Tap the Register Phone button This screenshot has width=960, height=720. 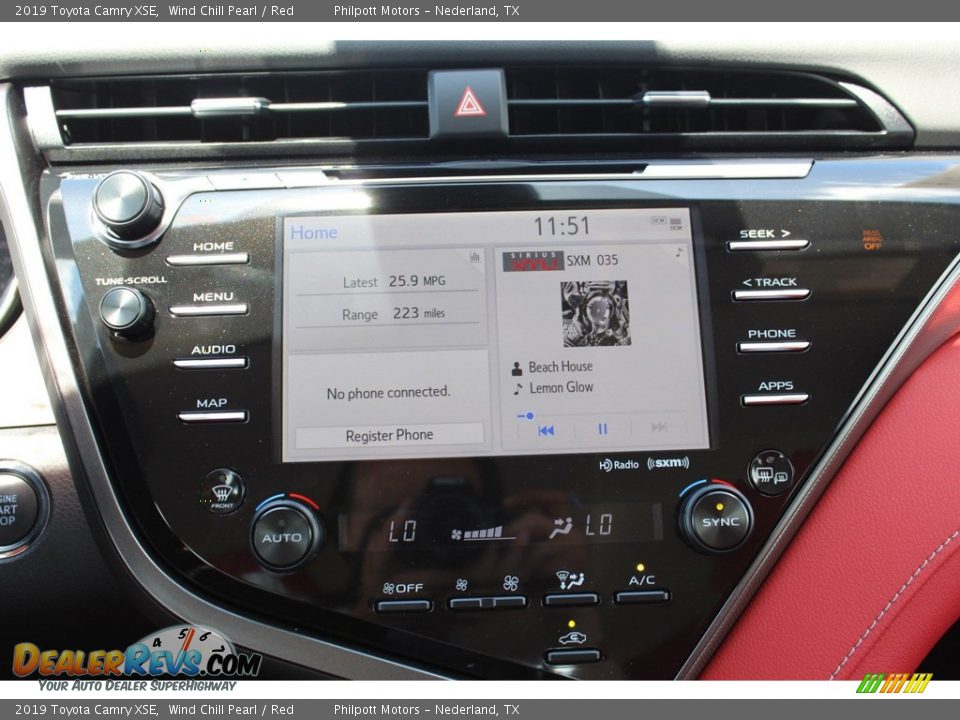[388, 434]
